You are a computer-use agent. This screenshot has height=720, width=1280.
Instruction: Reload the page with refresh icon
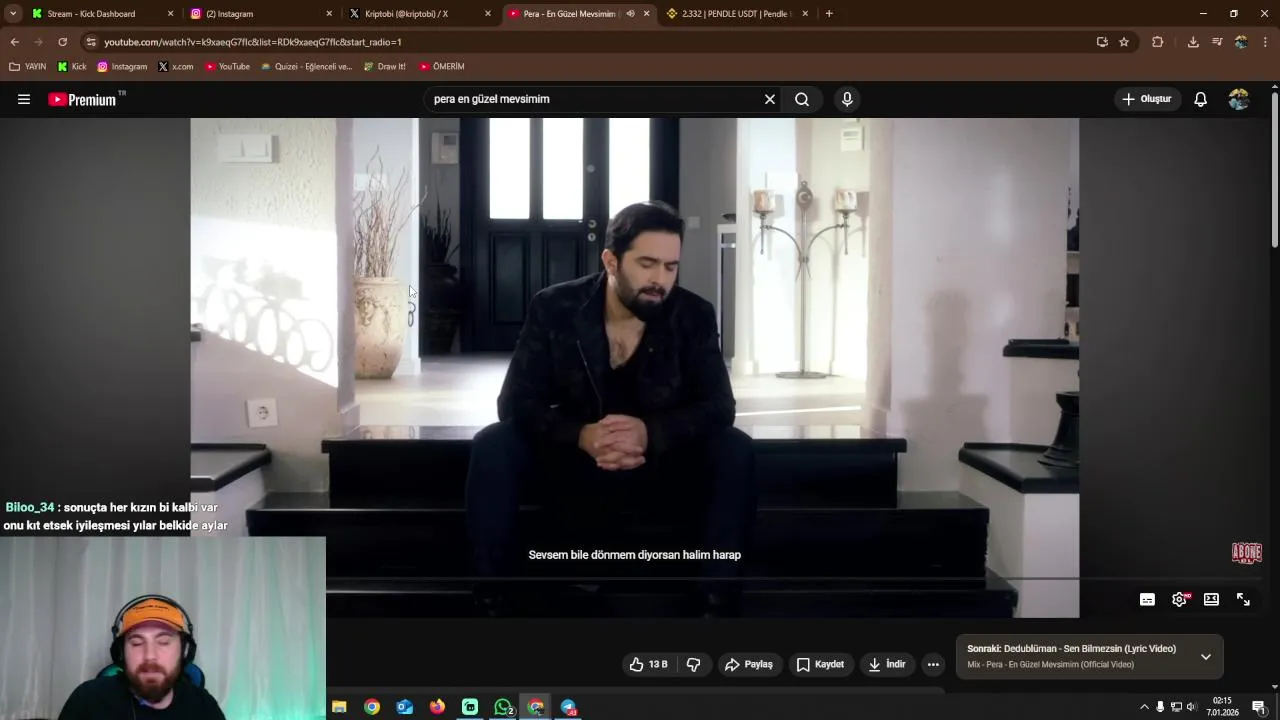[62, 42]
